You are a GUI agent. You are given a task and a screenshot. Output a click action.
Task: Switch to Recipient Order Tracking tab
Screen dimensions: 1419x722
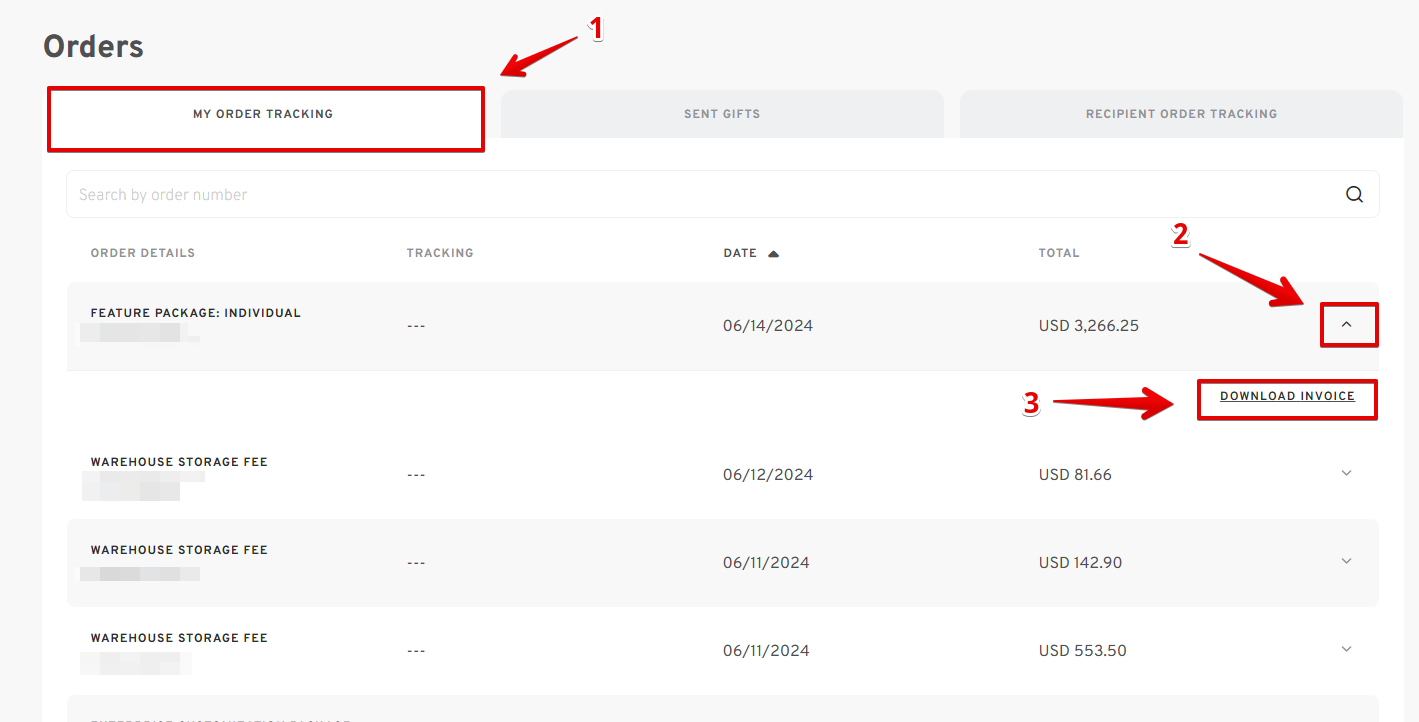(1181, 114)
